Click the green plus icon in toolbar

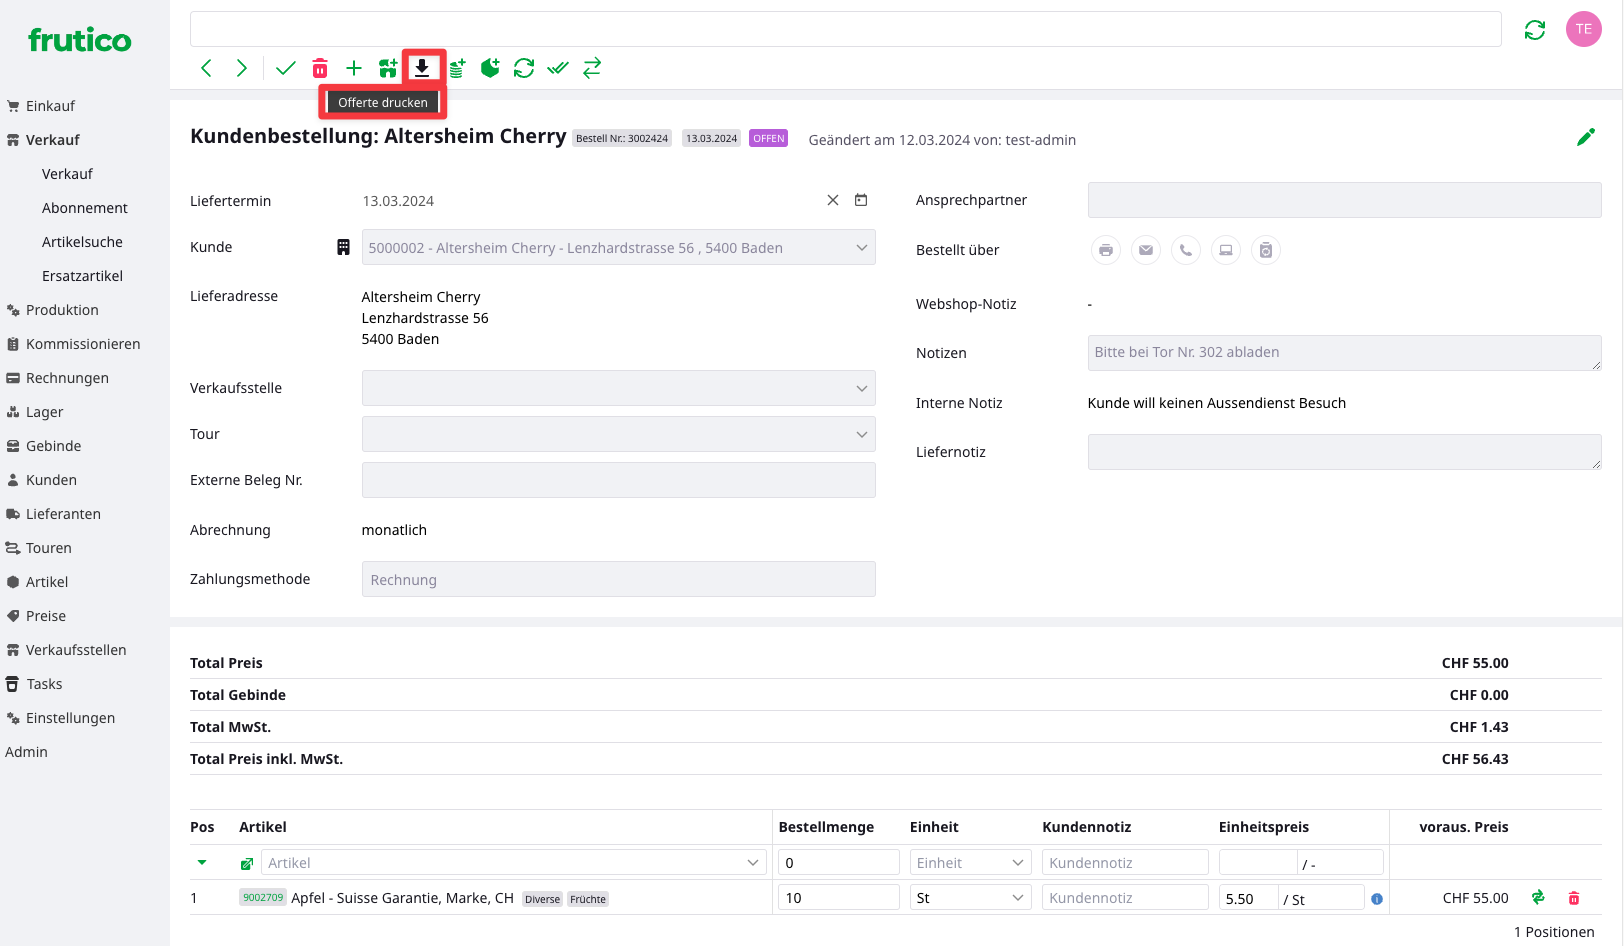354,68
